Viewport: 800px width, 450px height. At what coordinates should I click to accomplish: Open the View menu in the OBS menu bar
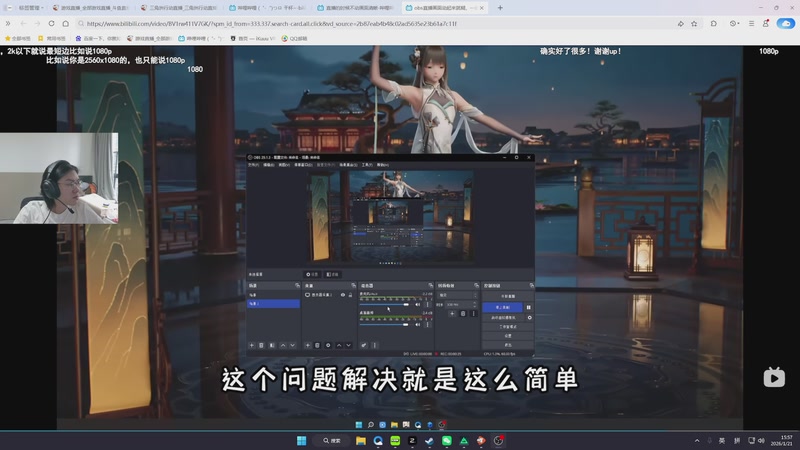click(284, 165)
